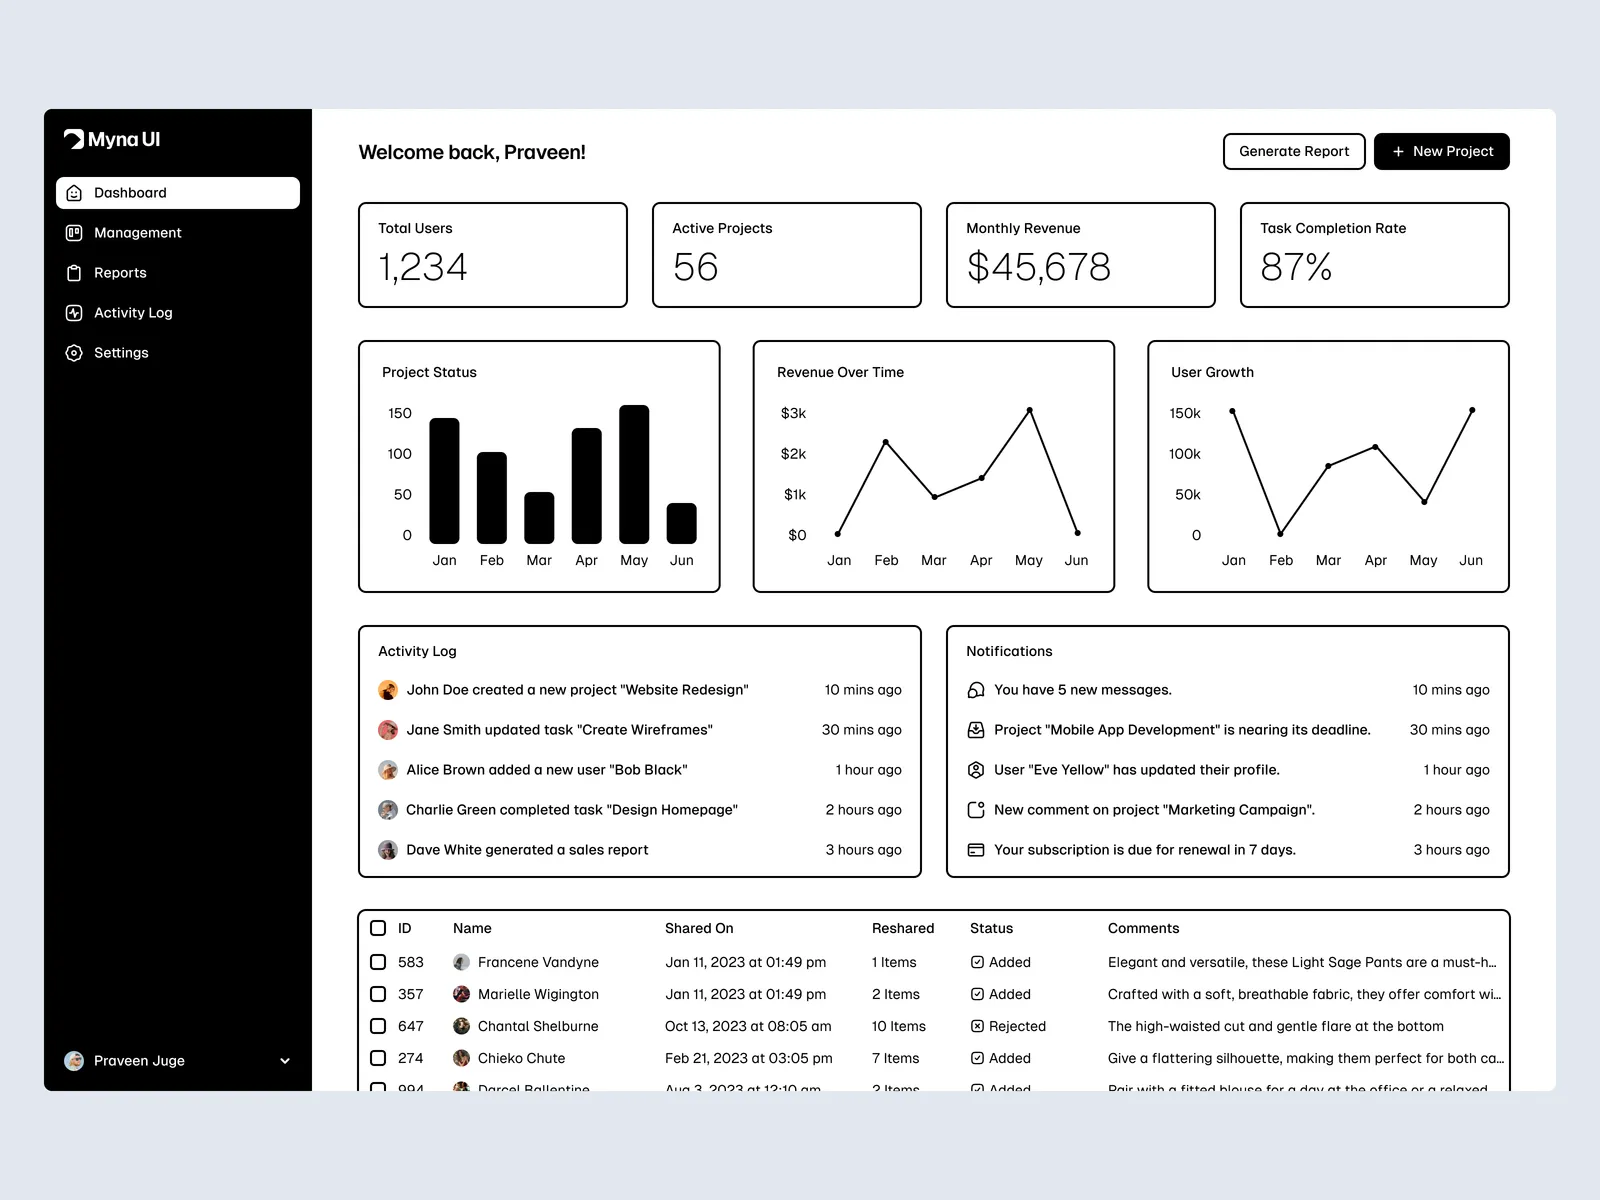
Task: Click the Management board icon in sidebar
Action: [74, 233]
